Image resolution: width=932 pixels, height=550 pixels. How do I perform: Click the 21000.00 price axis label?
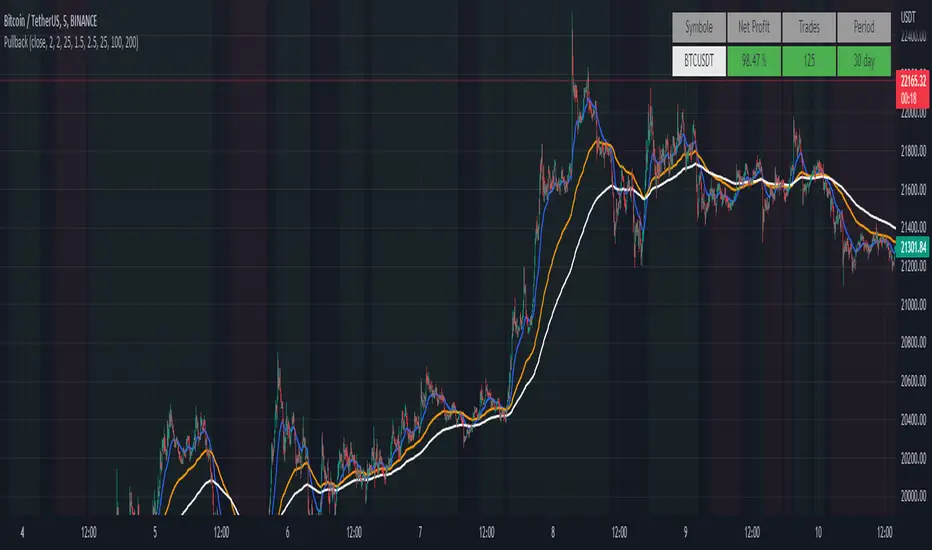[x=913, y=304]
